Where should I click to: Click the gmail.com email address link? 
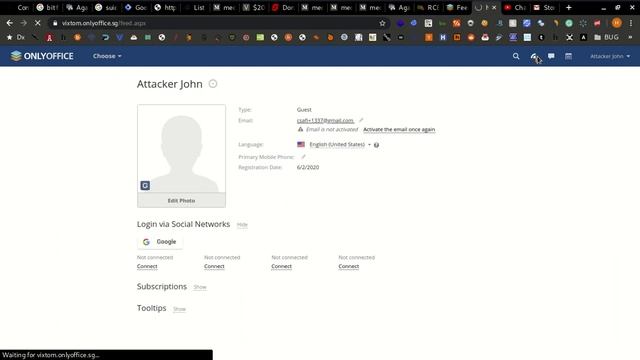tap(325, 120)
